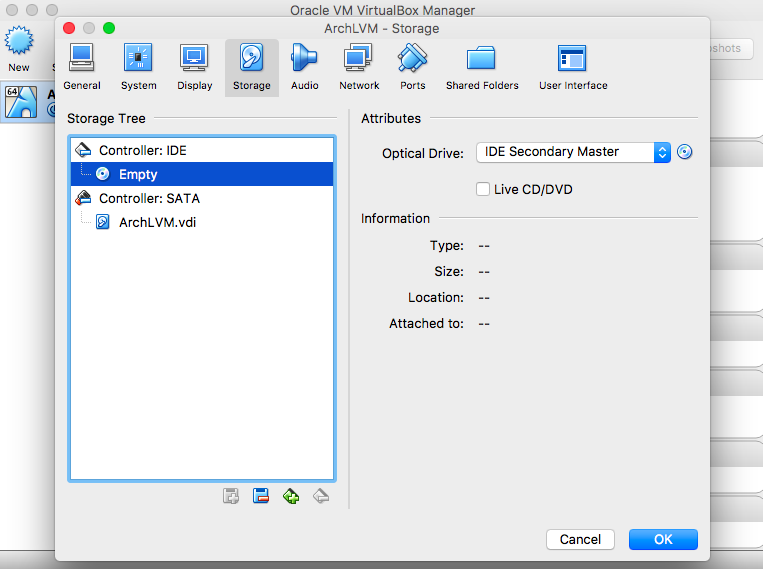Open the Shared Folders settings tab
763x569 pixels.
482,68
